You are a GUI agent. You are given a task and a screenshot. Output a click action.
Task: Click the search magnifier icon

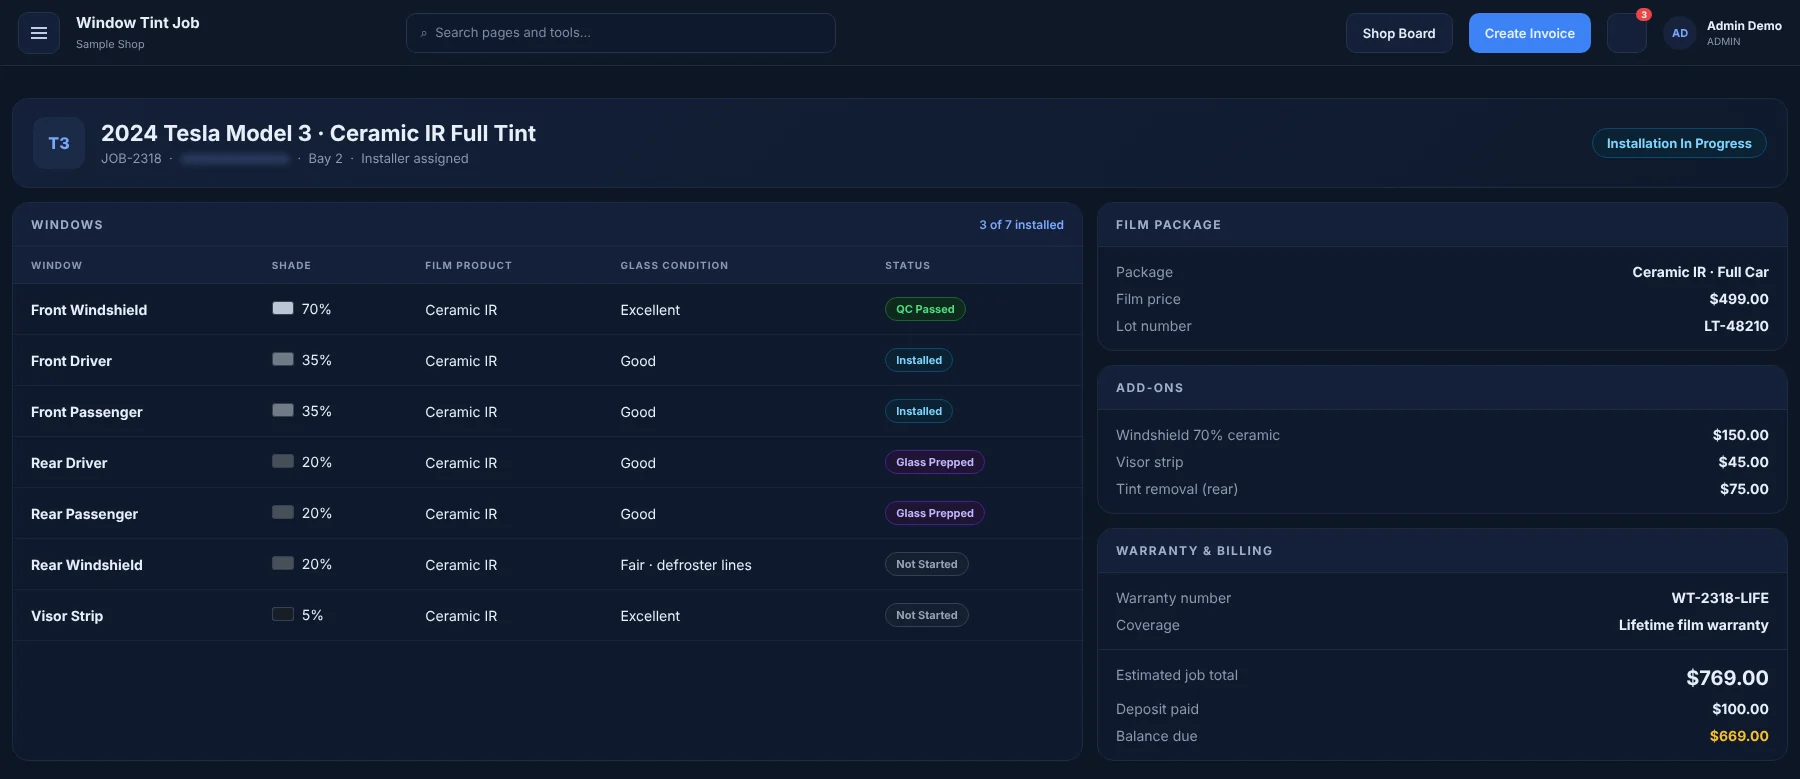click(x=424, y=33)
